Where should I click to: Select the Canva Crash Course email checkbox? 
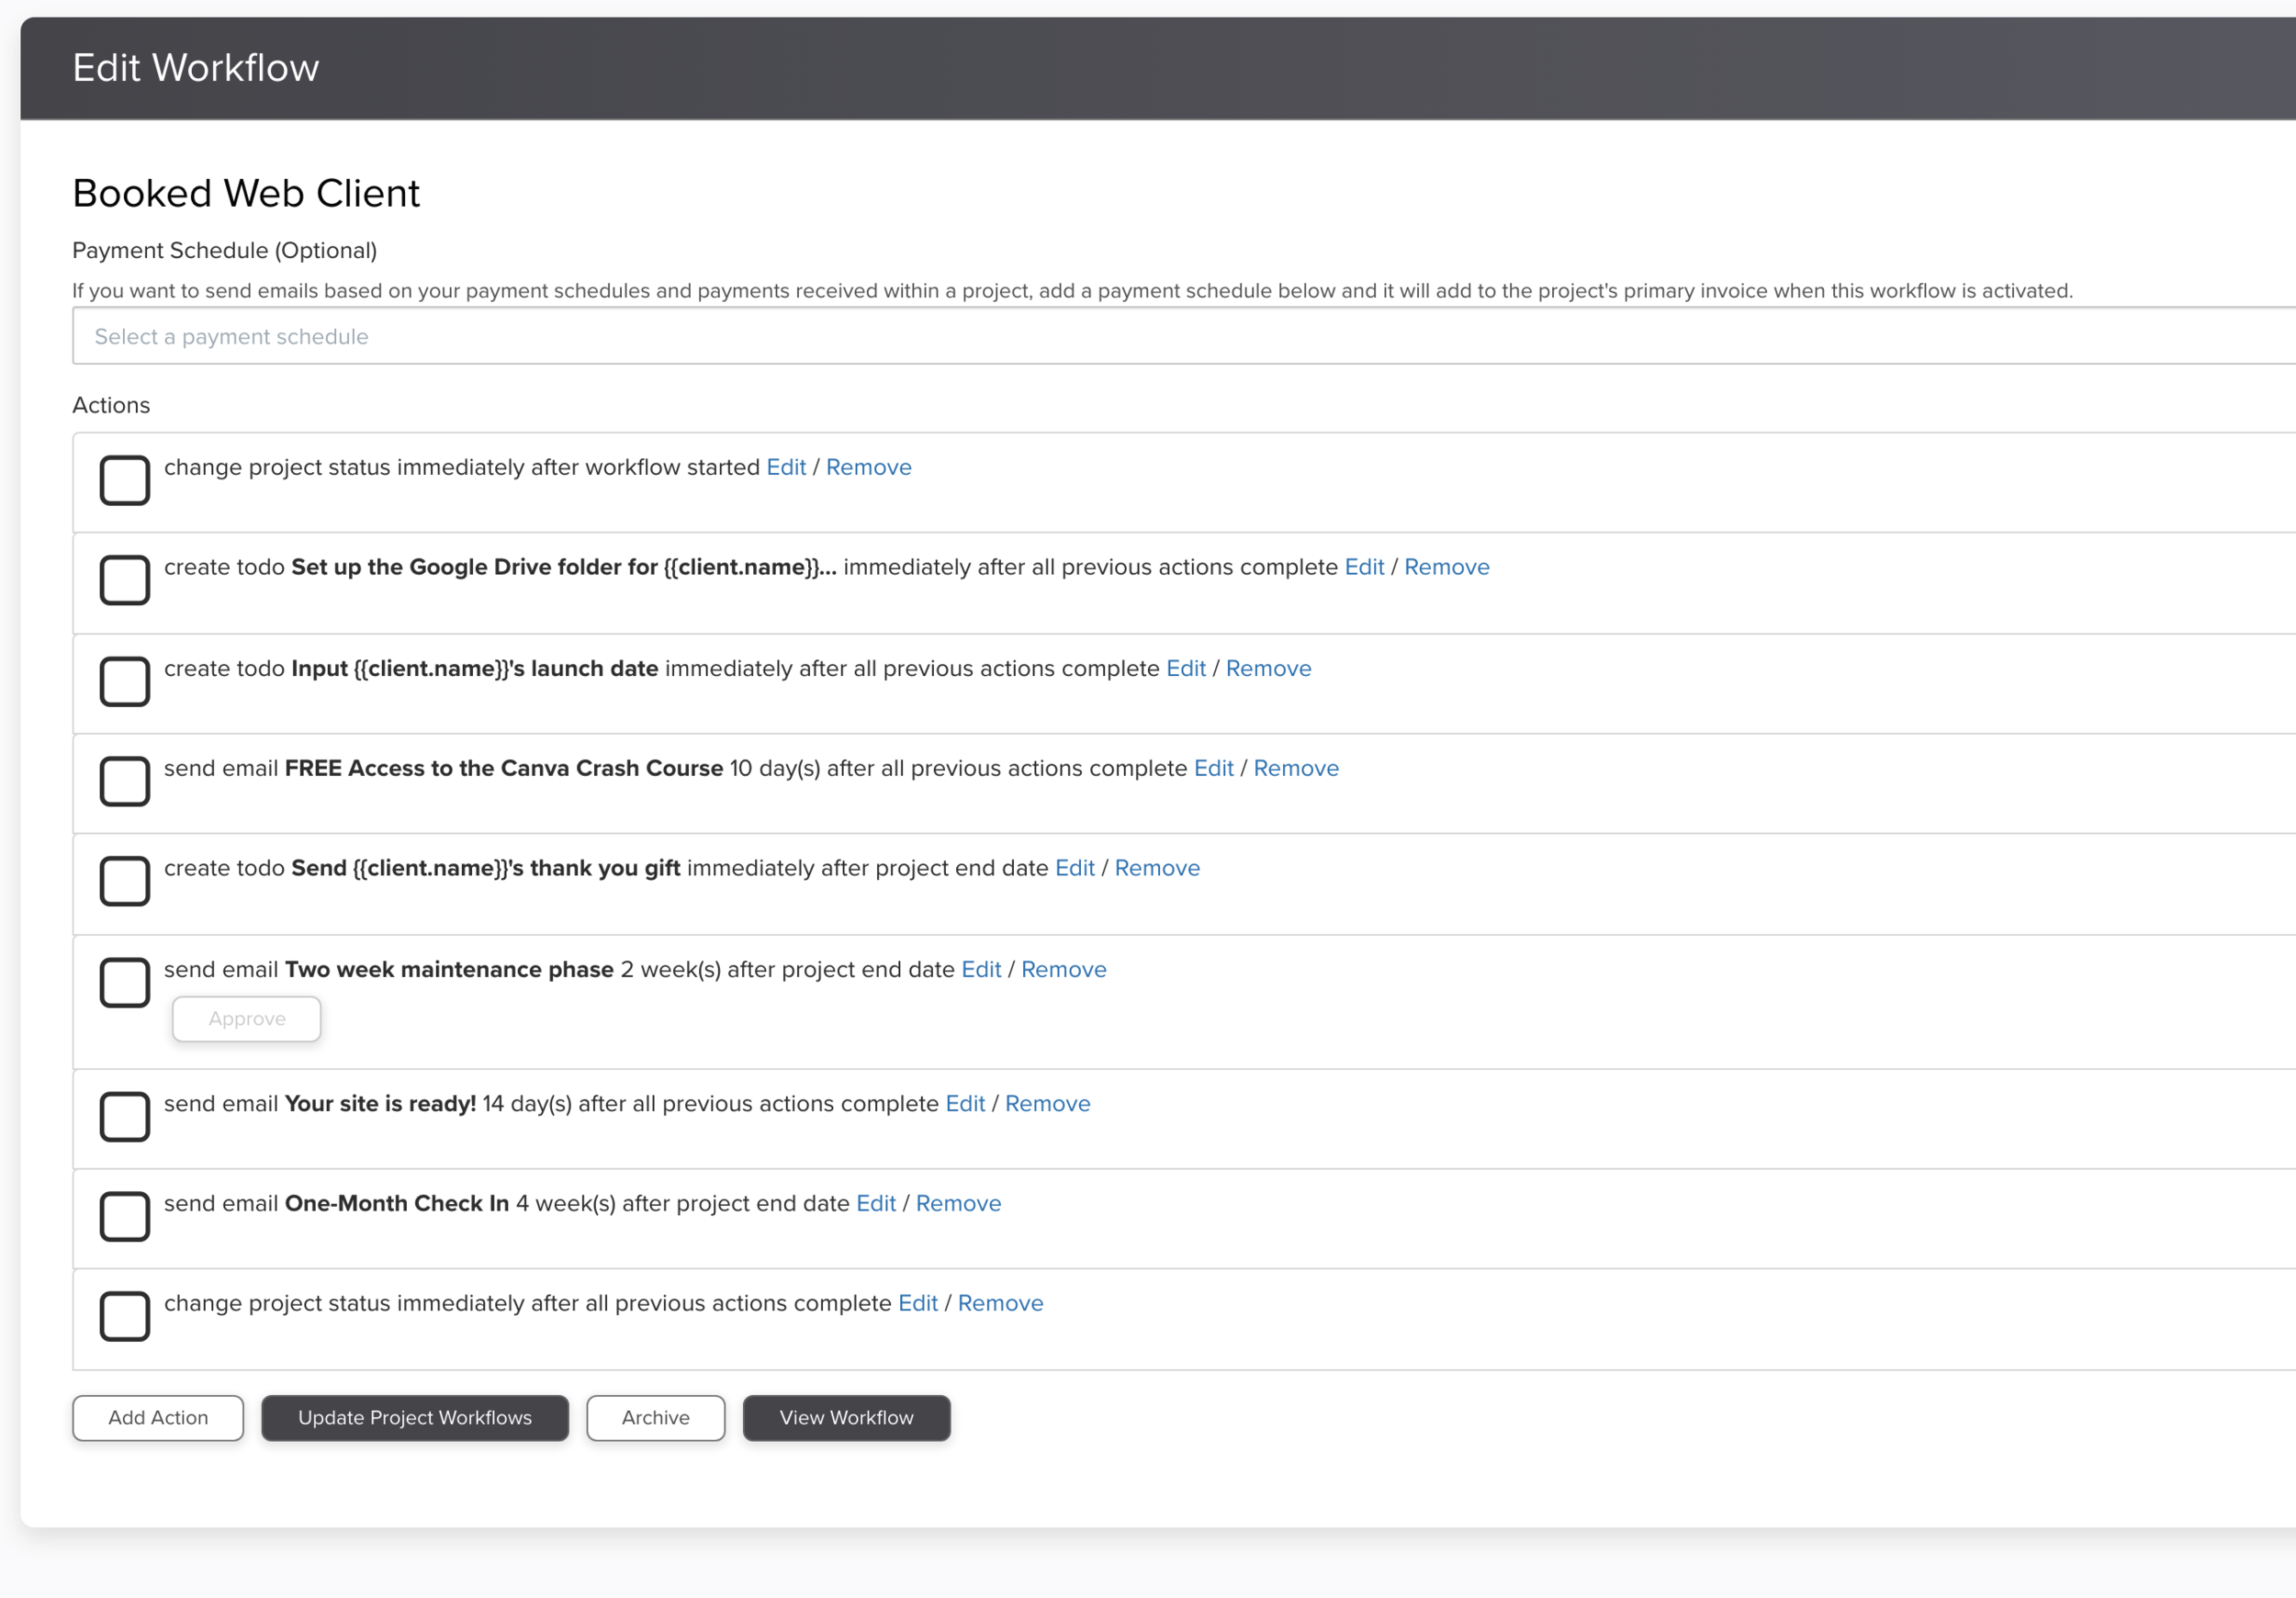125,781
